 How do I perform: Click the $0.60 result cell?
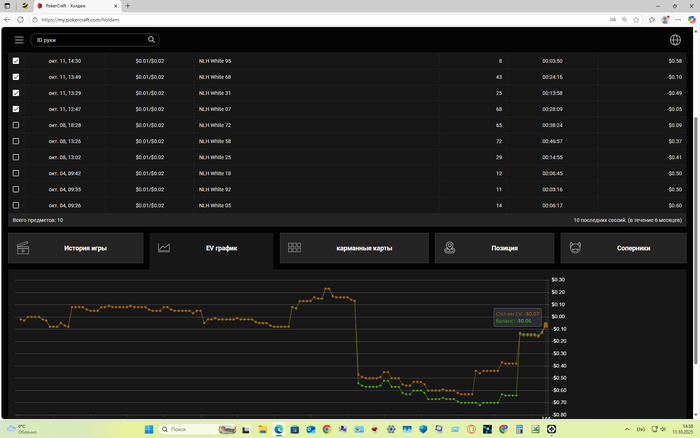[x=675, y=205]
